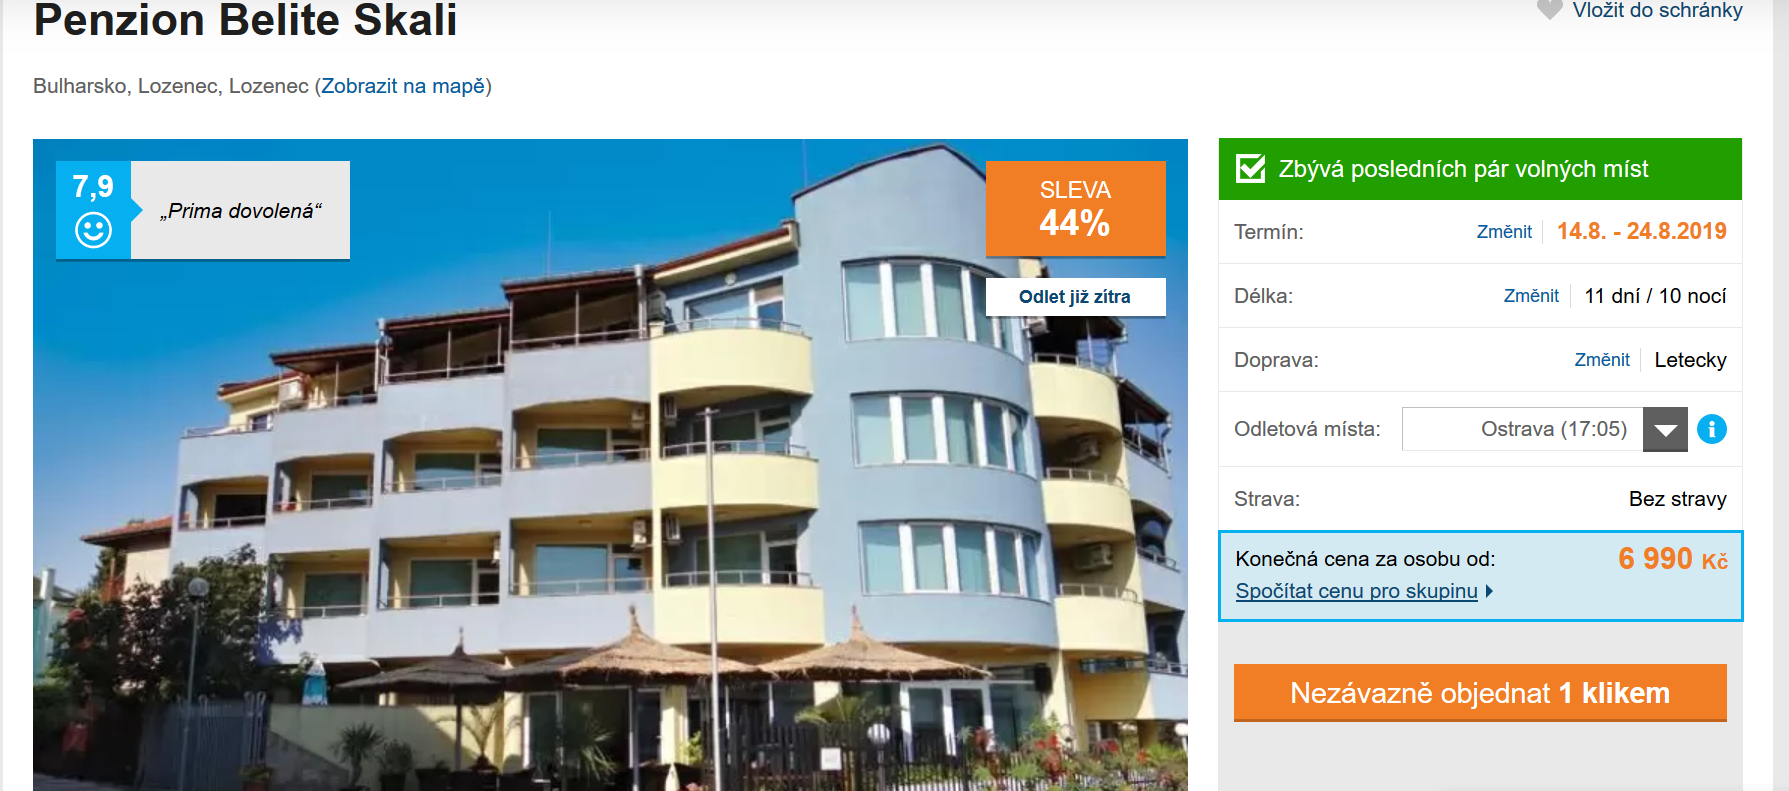Click the SLEVA 44% discount badge
Image resolution: width=1789 pixels, height=791 pixels.
pos(1075,209)
